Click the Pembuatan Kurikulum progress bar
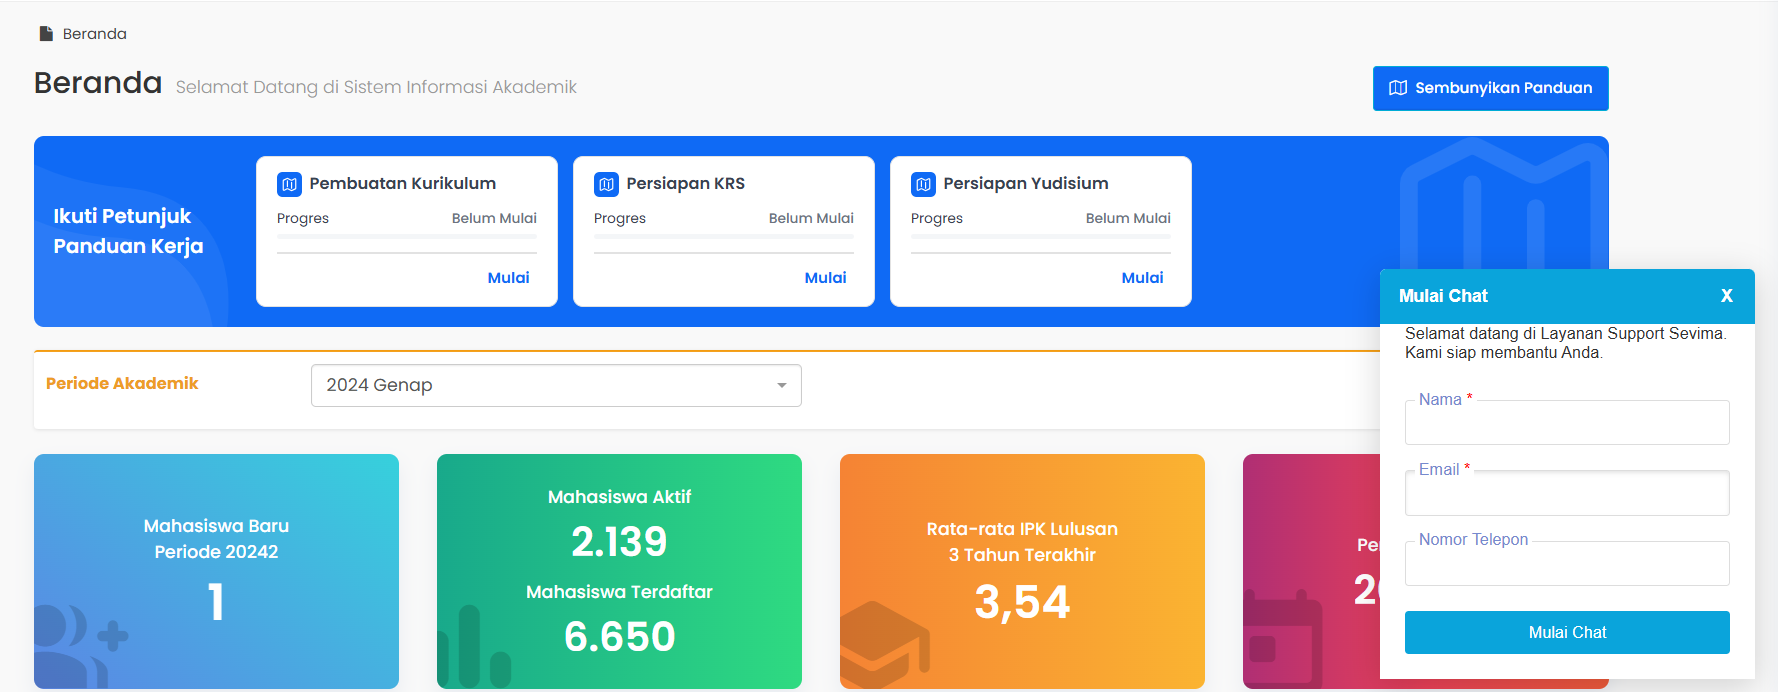Screen dimensions: 1778x692 click(406, 237)
